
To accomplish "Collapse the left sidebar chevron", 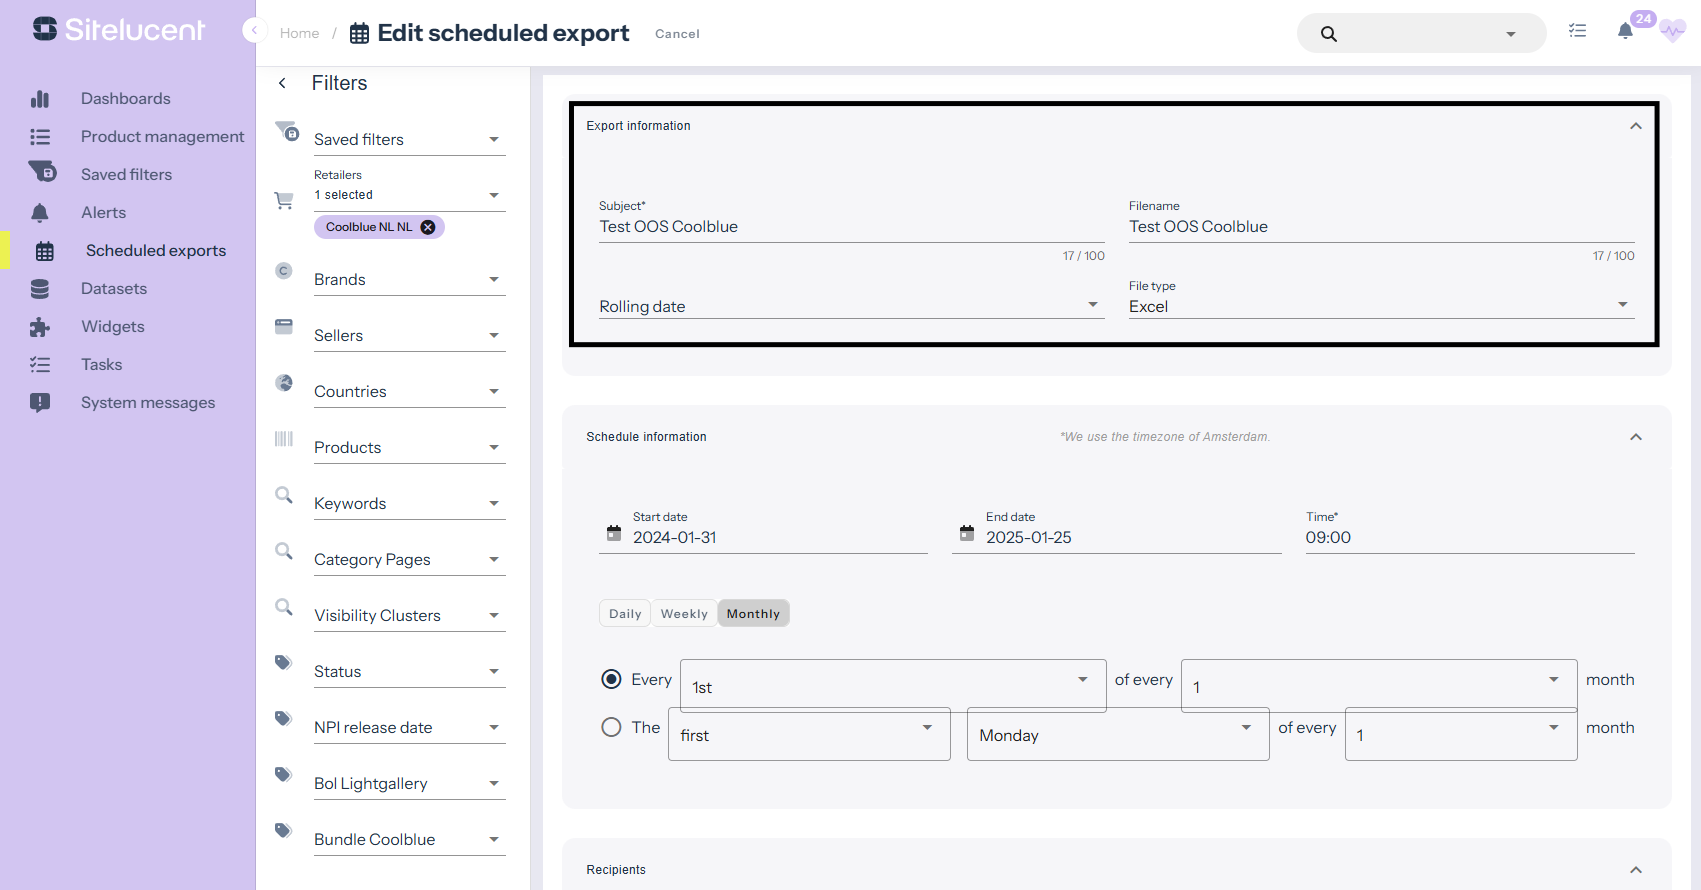I will pos(254,30).
